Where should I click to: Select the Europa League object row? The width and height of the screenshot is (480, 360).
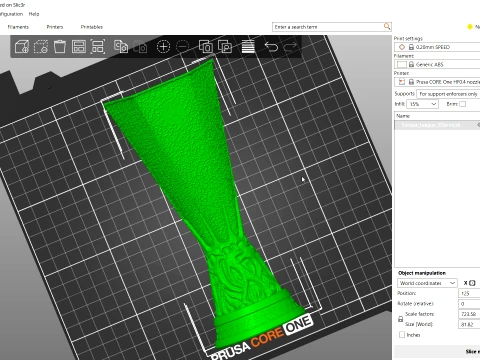[x=437, y=125]
